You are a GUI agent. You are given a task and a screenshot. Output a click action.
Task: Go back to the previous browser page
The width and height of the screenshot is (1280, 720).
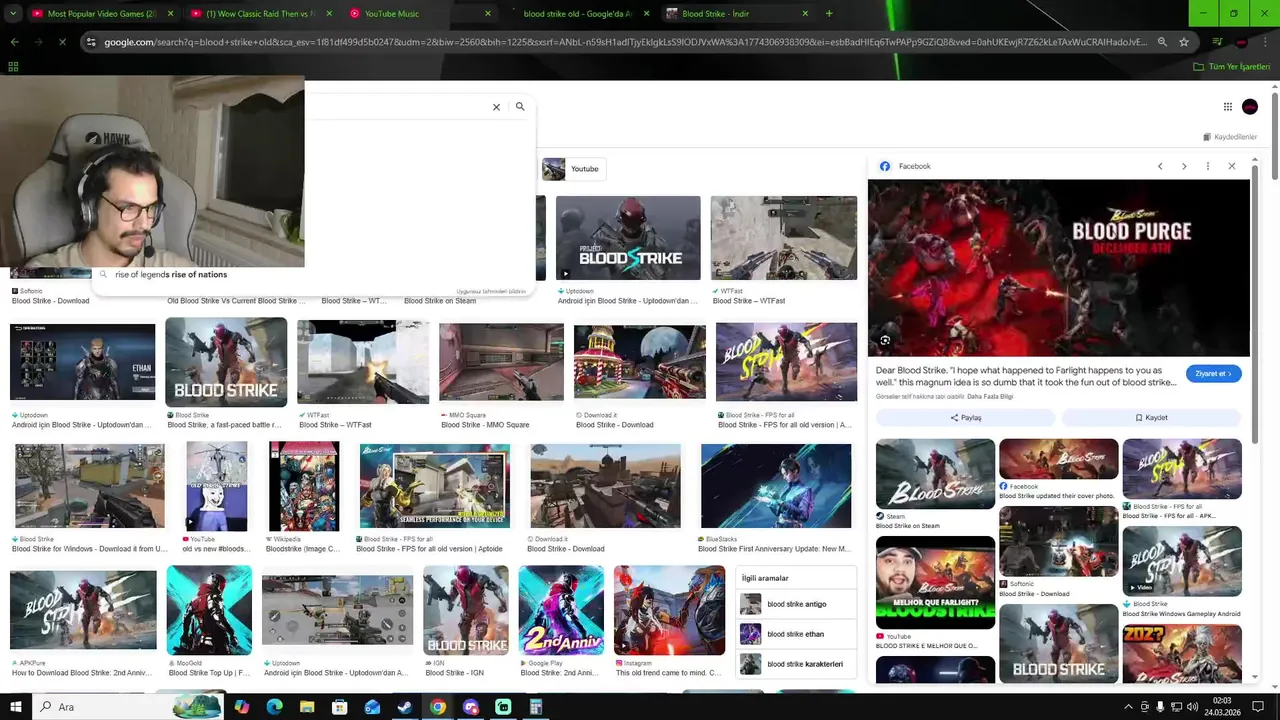point(14,42)
